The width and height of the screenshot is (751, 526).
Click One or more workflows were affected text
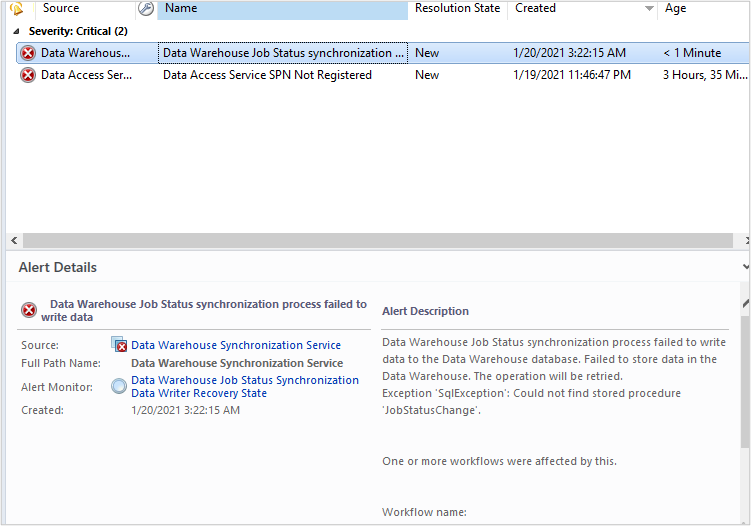coord(500,461)
